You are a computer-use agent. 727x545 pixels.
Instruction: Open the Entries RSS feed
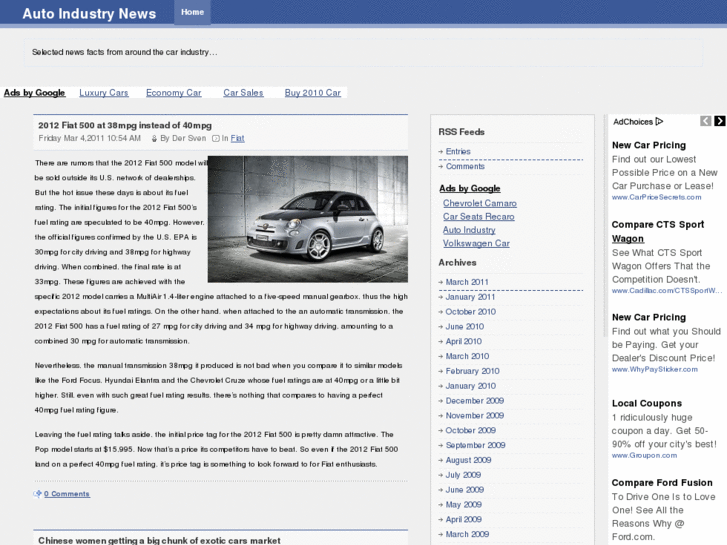tap(458, 152)
